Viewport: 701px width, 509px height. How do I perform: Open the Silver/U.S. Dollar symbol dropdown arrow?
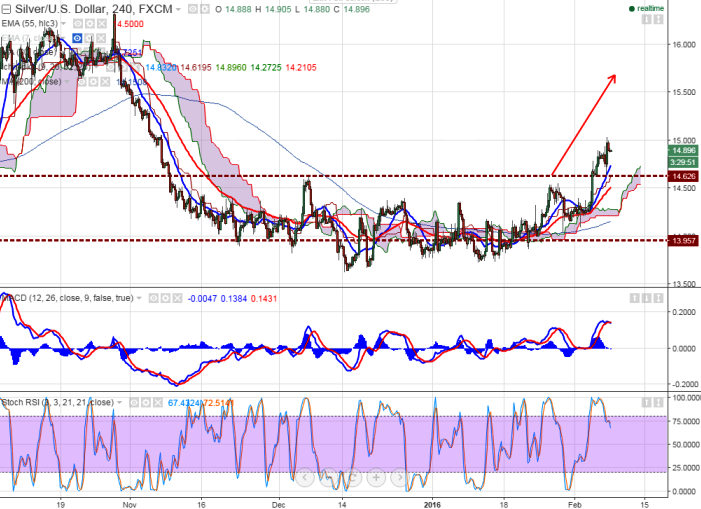pos(179,9)
